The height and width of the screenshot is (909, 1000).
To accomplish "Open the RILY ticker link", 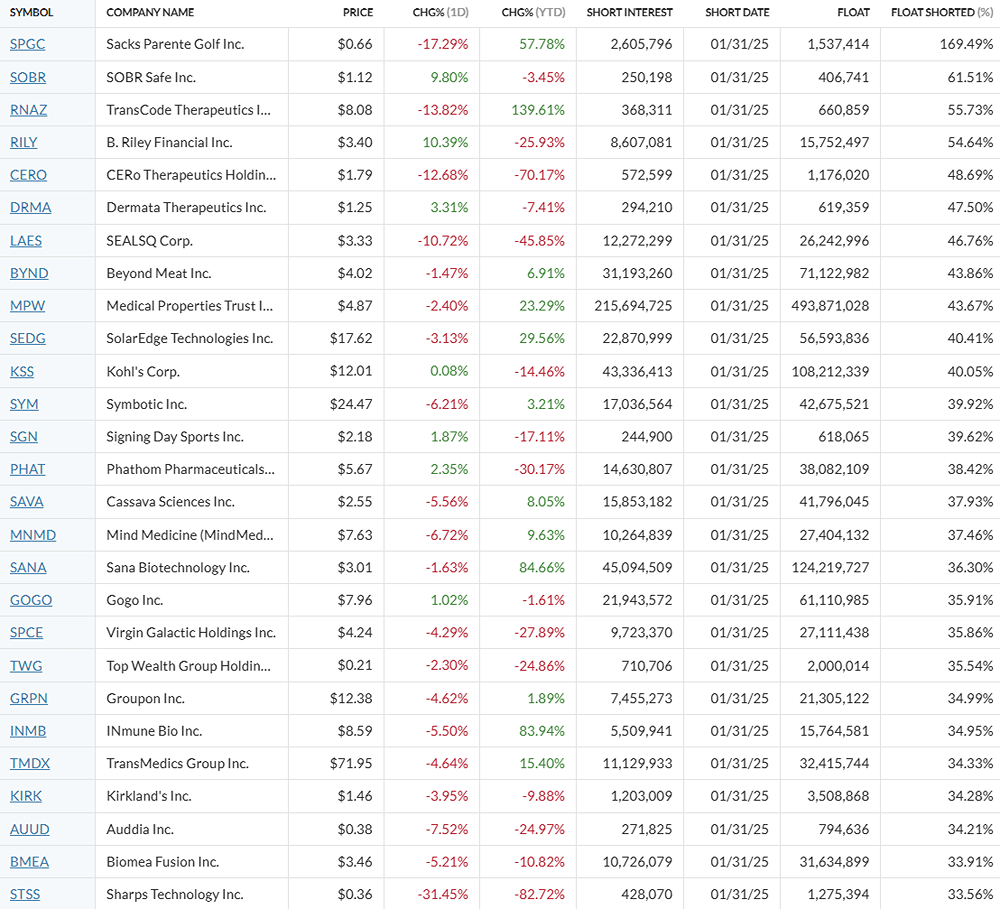I will tap(24, 142).
